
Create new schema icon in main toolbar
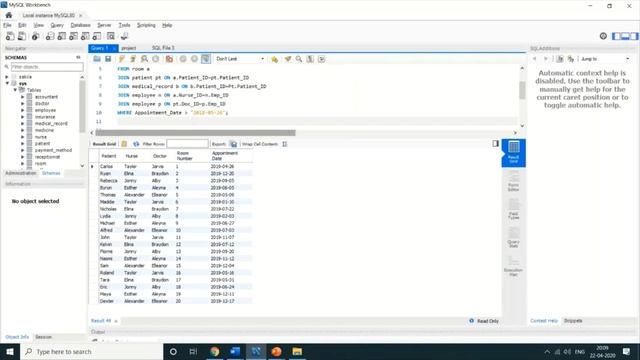click(x=50, y=36)
